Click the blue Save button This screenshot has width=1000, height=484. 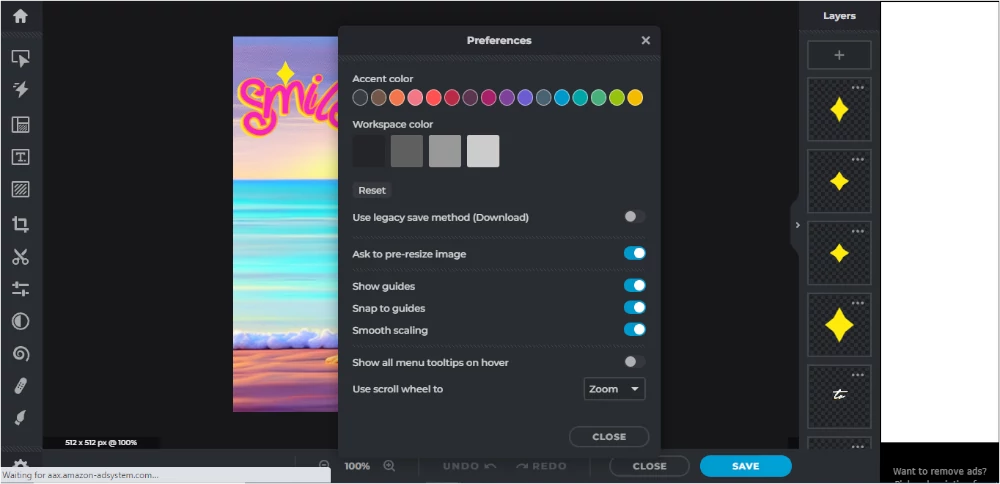click(x=745, y=466)
